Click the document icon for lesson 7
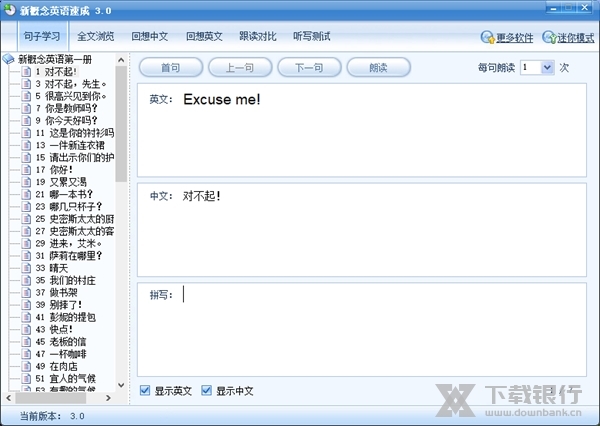 (x=26, y=108)
